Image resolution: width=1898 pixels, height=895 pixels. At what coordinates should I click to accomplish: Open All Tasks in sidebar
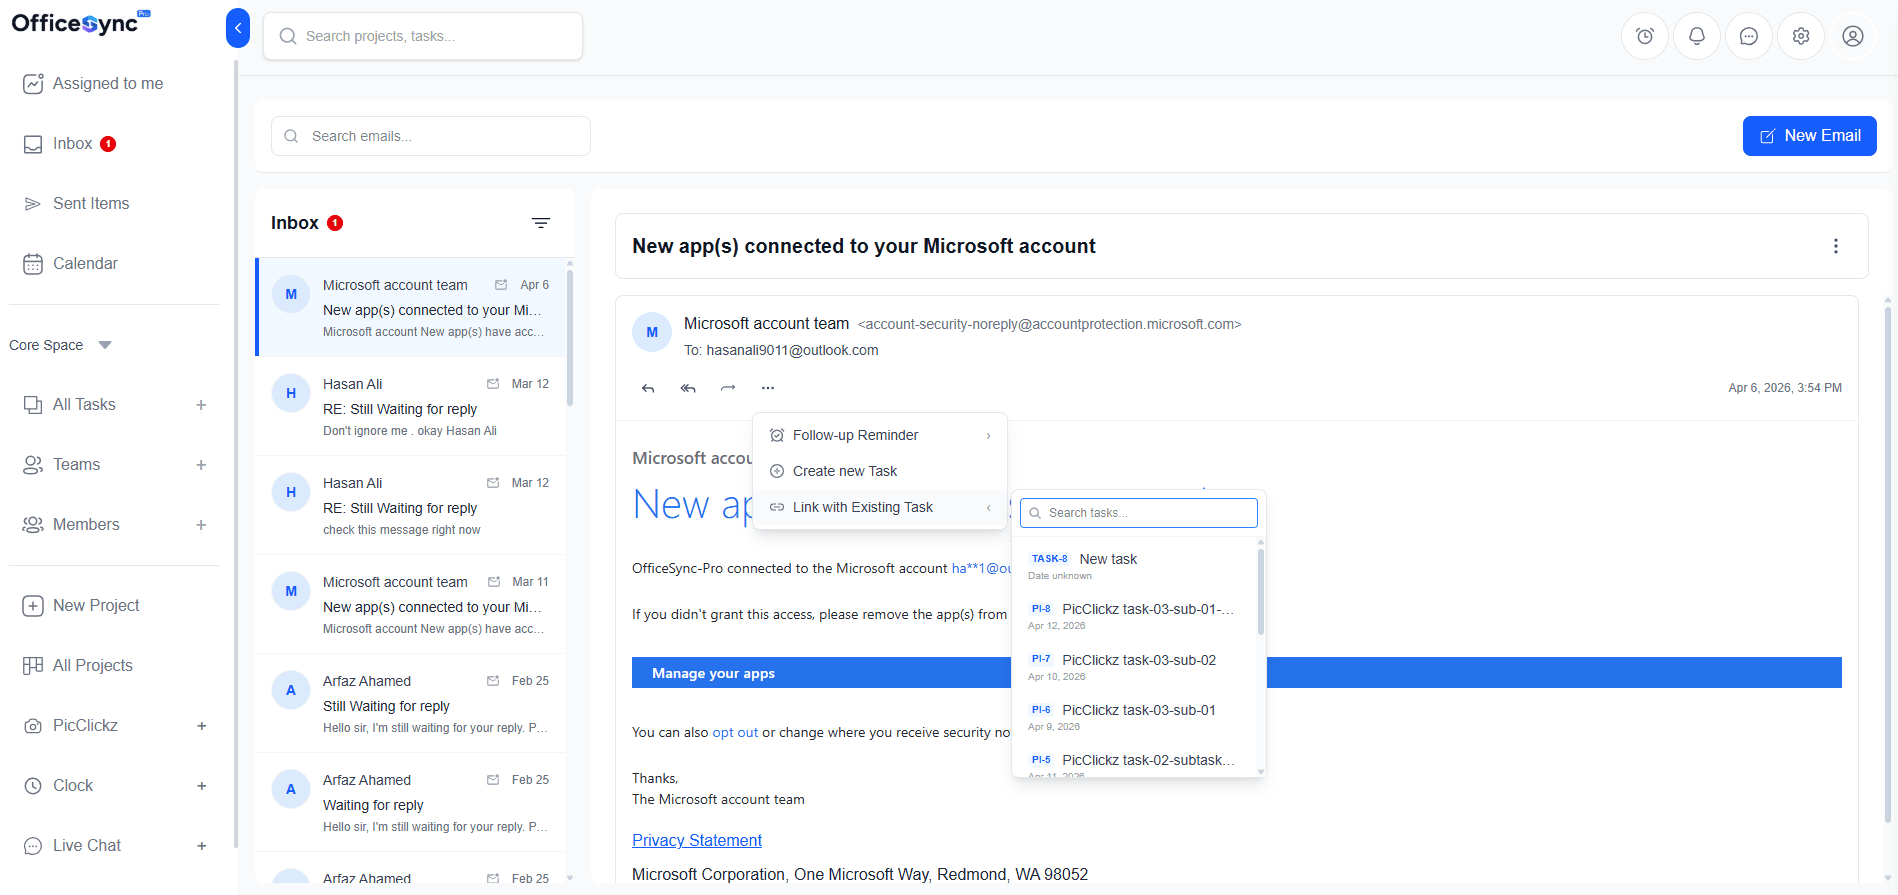click(x=69, y=405)
